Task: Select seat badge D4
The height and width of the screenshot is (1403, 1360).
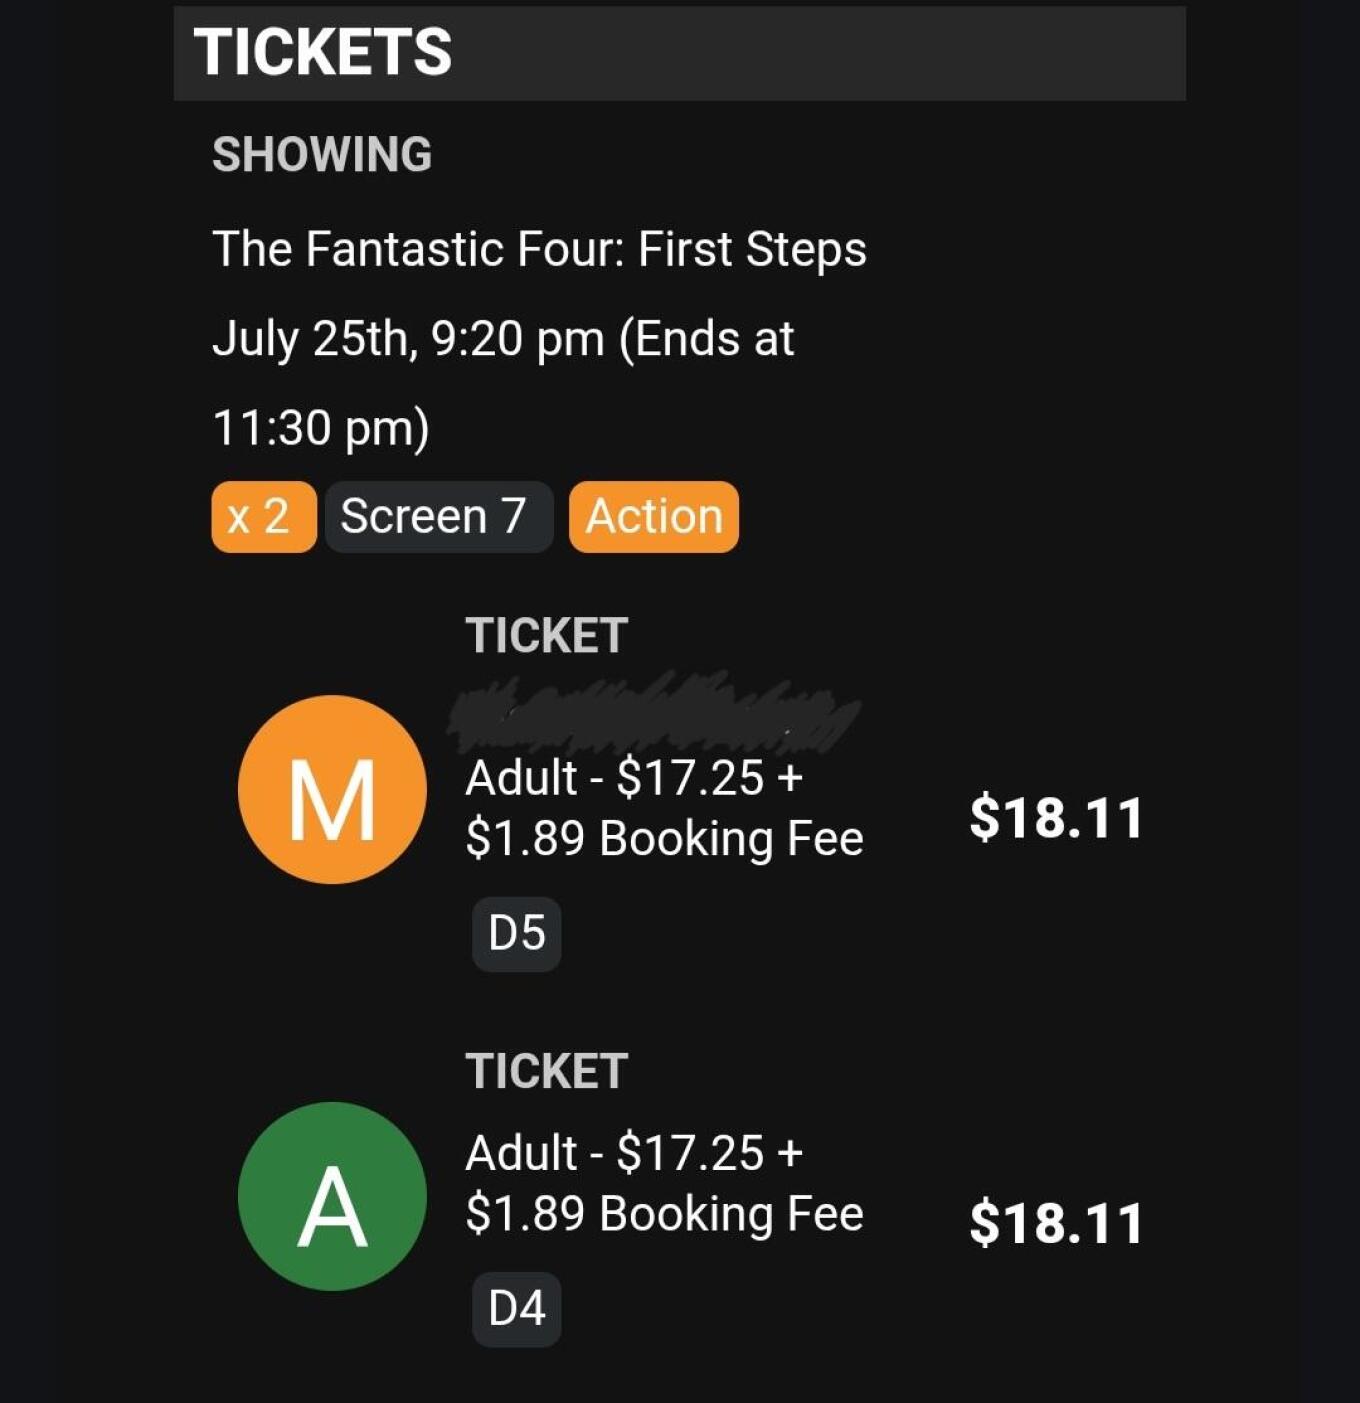Action: coord(516,1309)
